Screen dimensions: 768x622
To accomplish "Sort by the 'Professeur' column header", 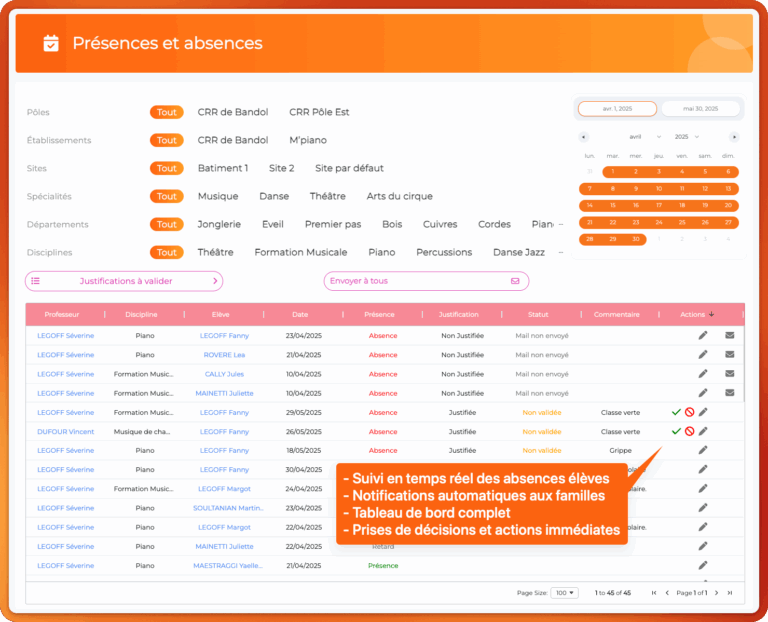I will (65, 314).
